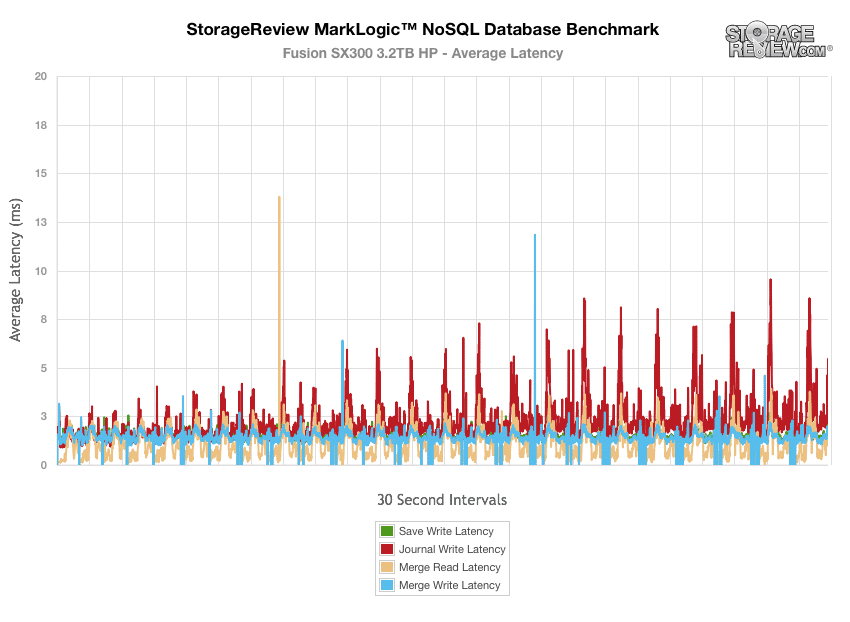Viewport: 850px width, 622px height.
Task: Click the blue Merge Write Latency swatch
Action: 387,585
